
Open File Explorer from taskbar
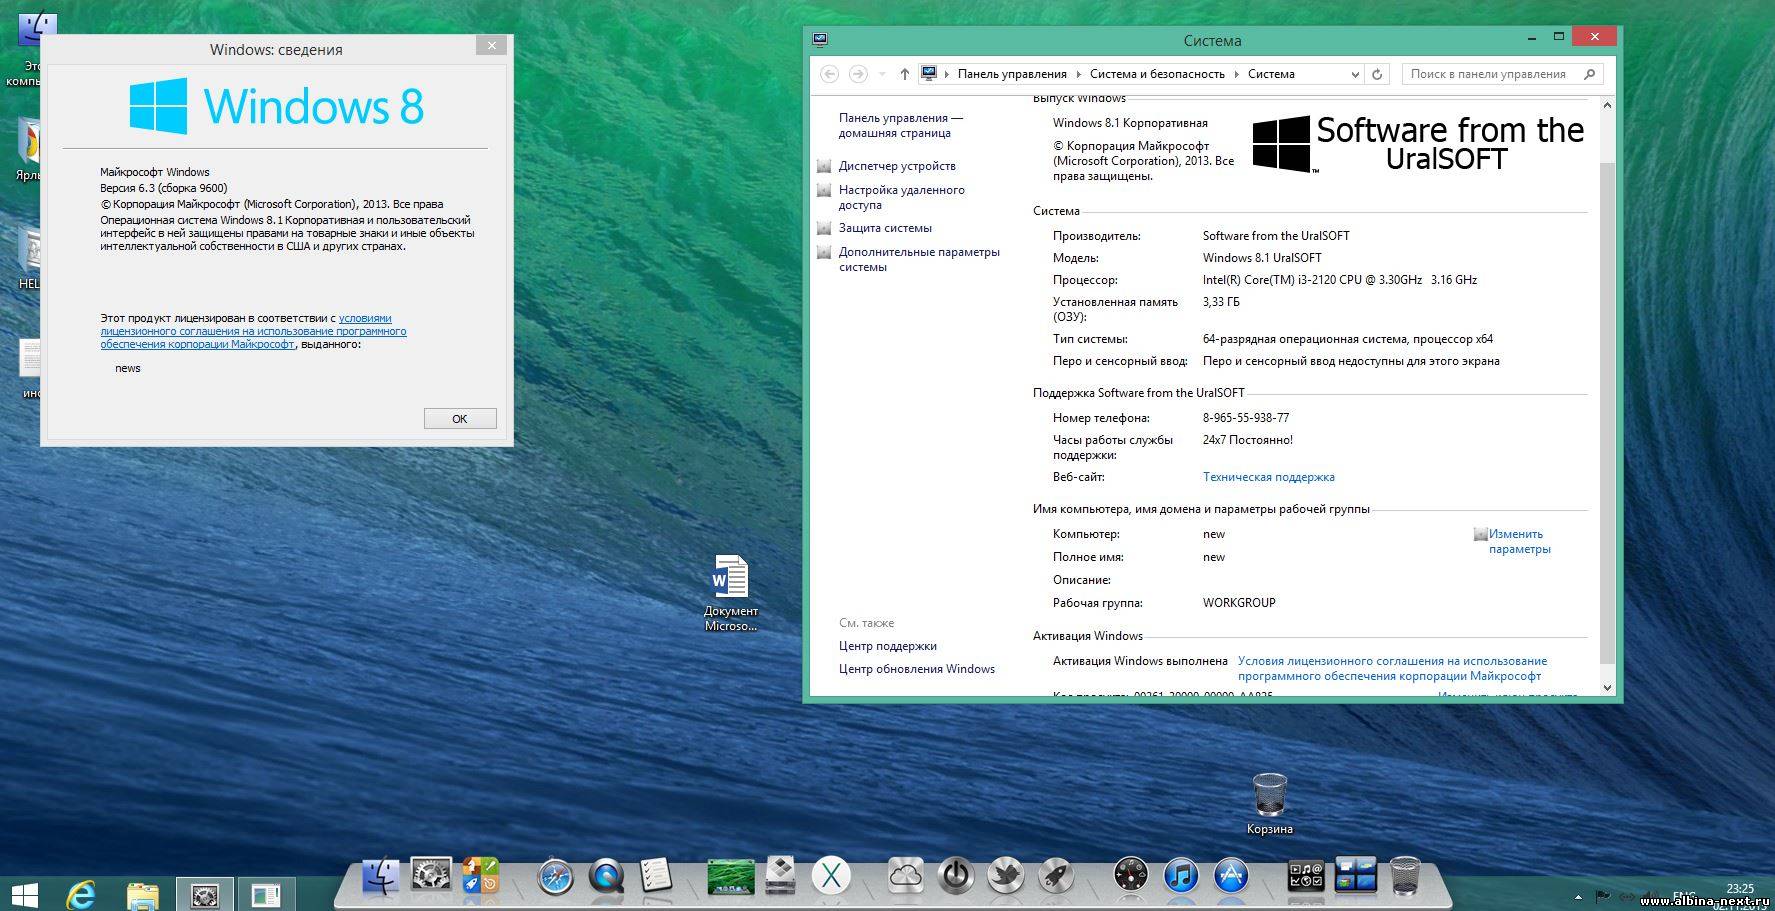point(143,895)
